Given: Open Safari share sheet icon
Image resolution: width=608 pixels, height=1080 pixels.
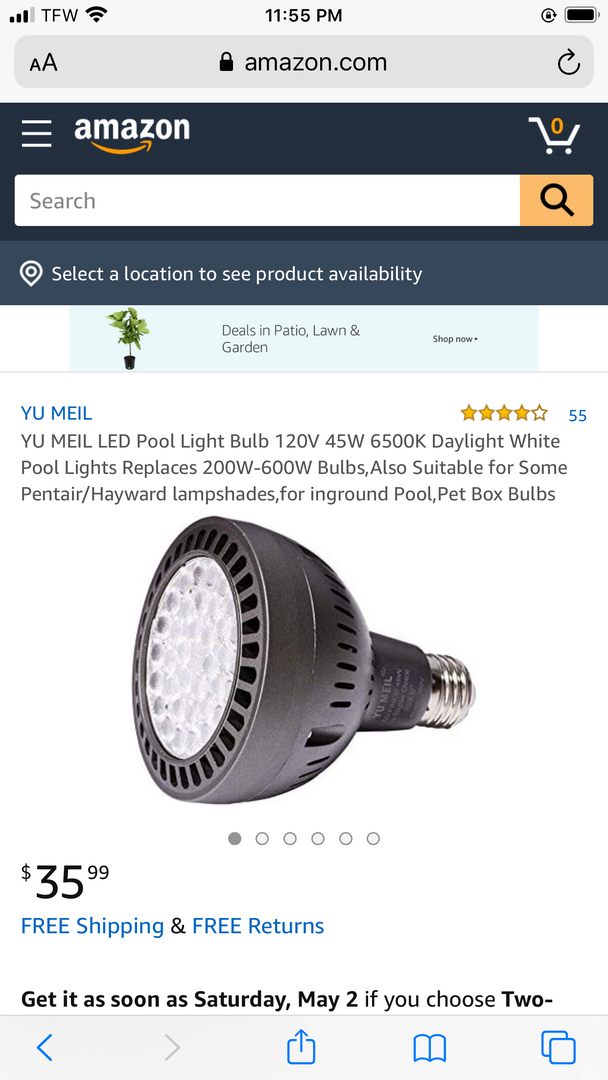Looking at the screenshot, I should pyautogui.click(x=301, y=1048).
